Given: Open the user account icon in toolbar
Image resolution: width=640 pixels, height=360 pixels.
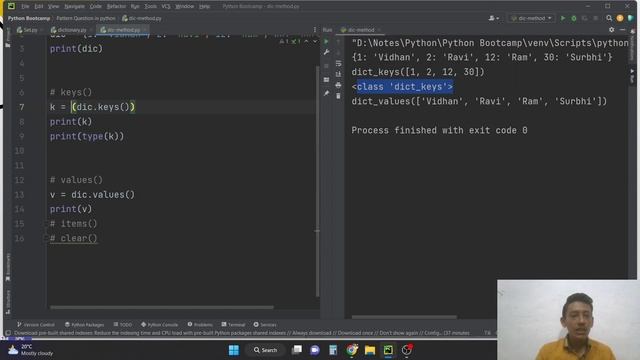Looking at the screenshot, I should 493,18.
